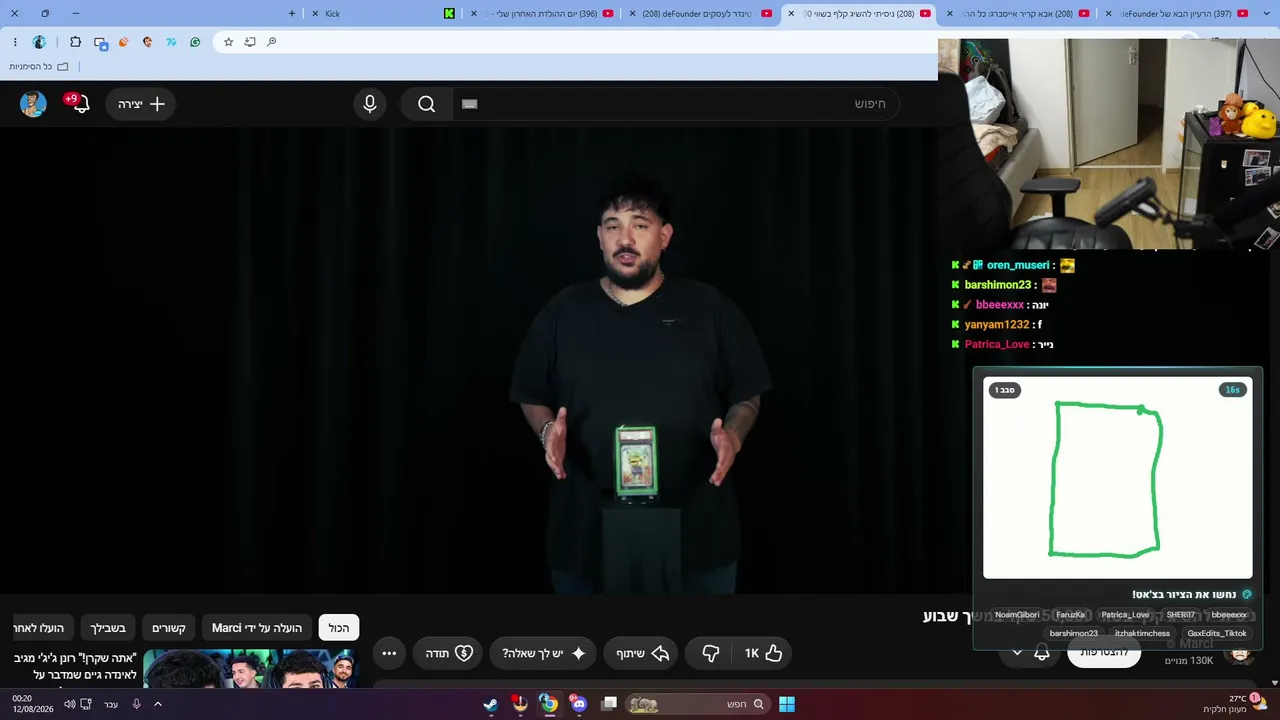Open Discord from the taskbar
Image resolution: width=1280 pixels, height=720 pixels.
point(579,704)
